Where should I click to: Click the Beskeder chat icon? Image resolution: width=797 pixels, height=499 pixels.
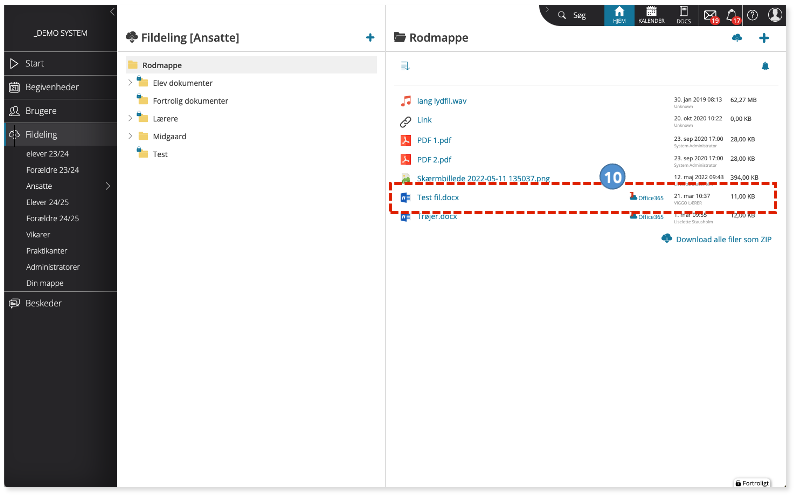(x=14, y=303)
